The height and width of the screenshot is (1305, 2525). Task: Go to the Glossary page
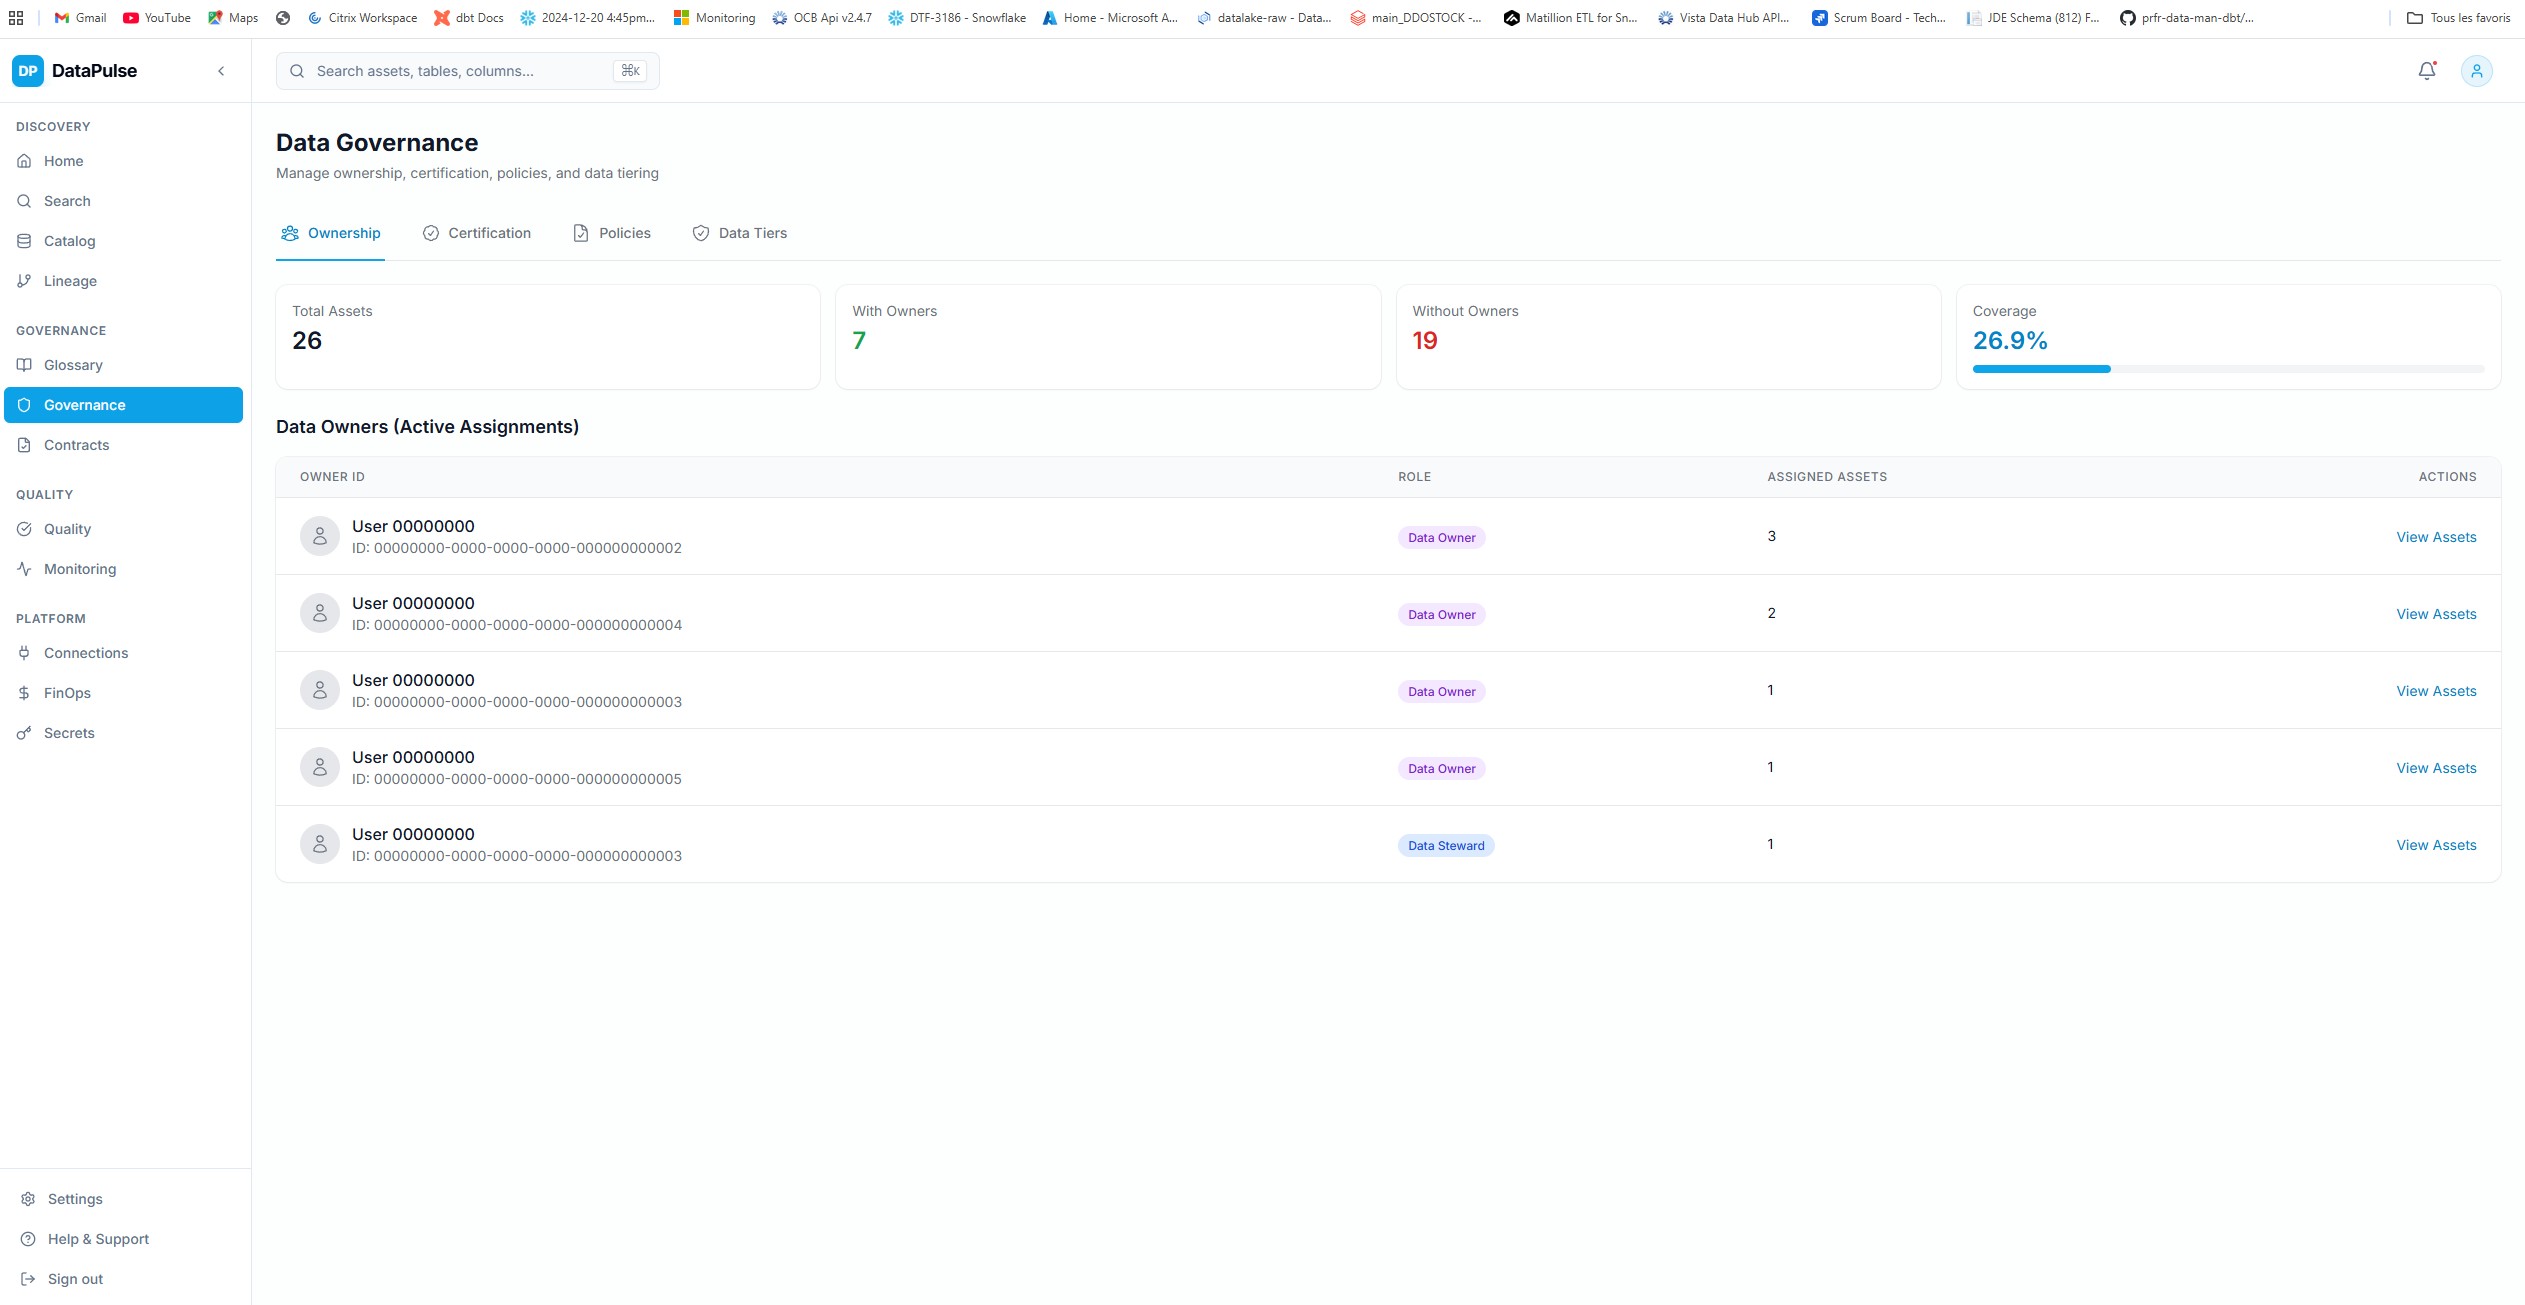point(73,365)
